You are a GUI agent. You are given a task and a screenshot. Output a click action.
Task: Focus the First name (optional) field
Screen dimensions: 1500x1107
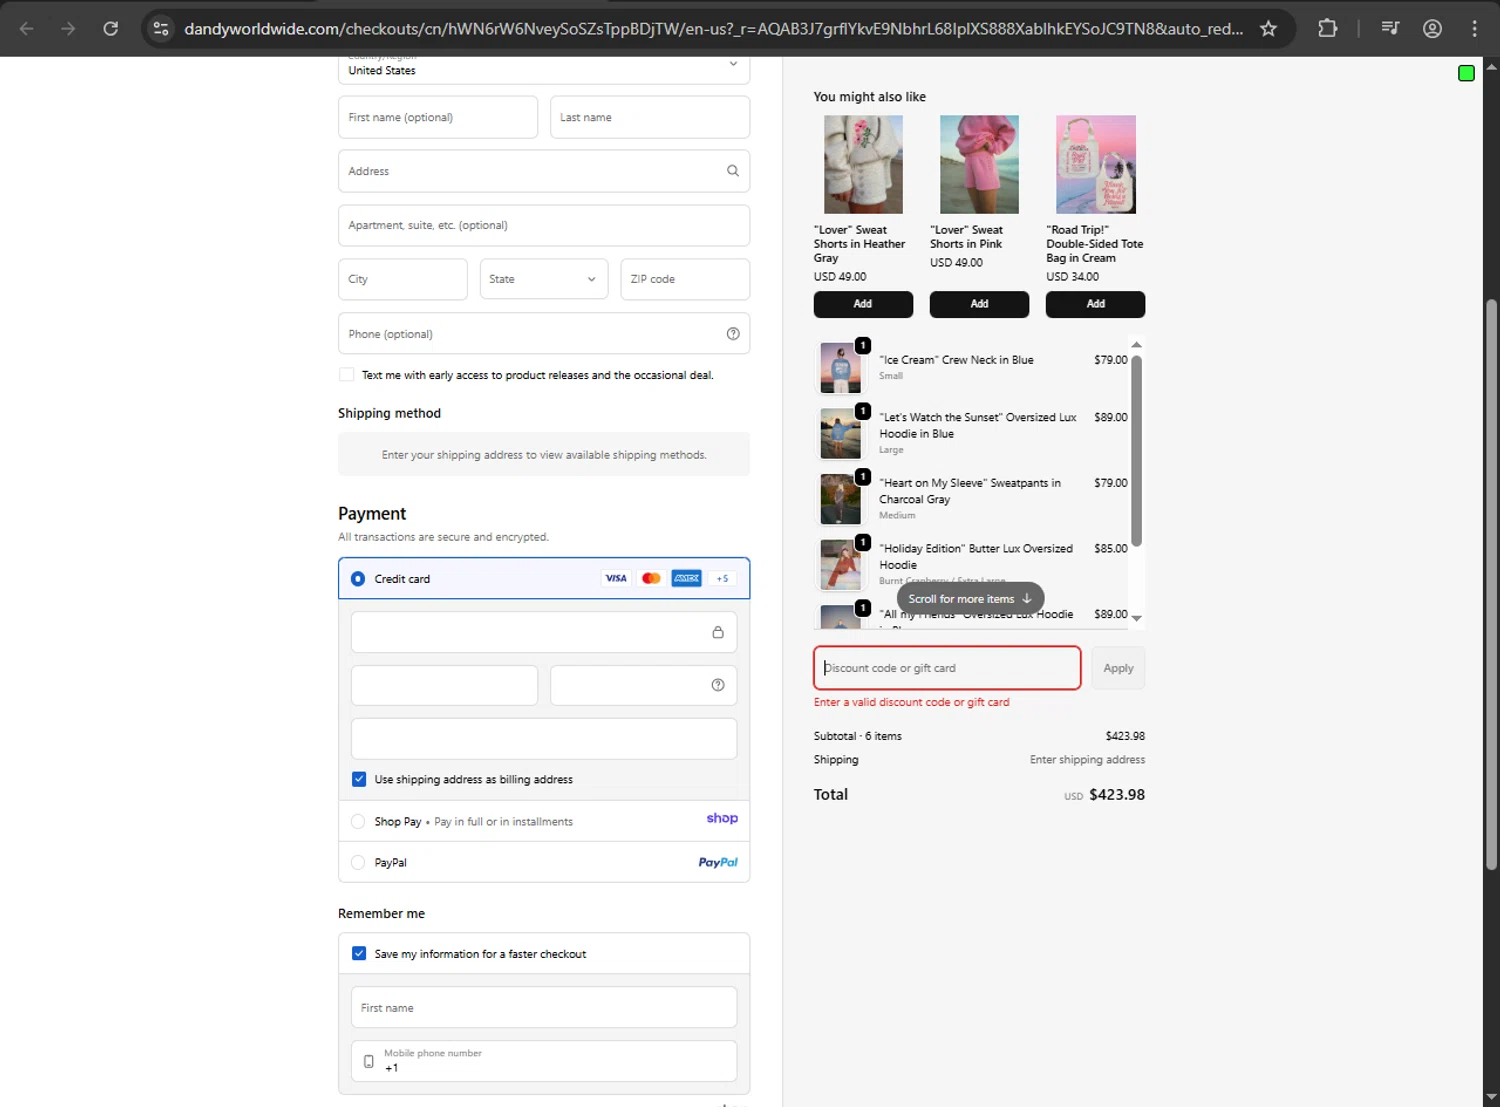438,117
